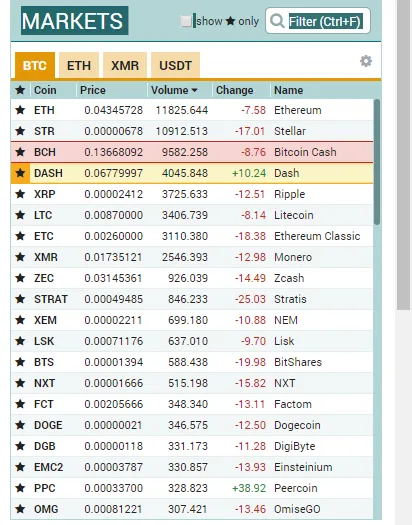Select the Dash market name
This screenshot has width=412, height=525.
[x=286, y=173]
